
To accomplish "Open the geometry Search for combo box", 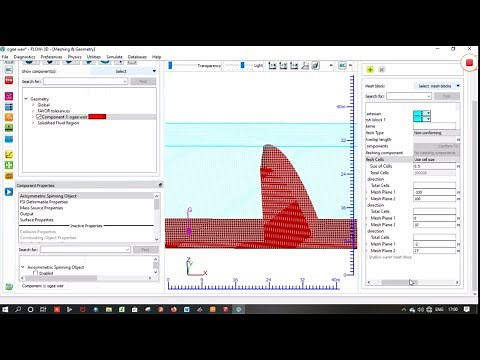I will tap(86, 81).
